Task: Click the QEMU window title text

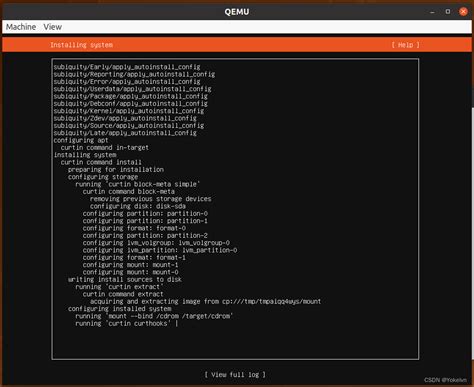Action: [237, 12]
